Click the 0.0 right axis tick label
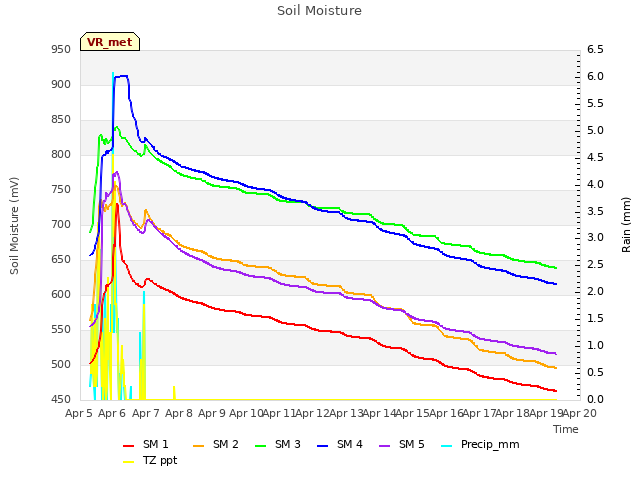Screen dimensions: 640x480 point(595,400)
